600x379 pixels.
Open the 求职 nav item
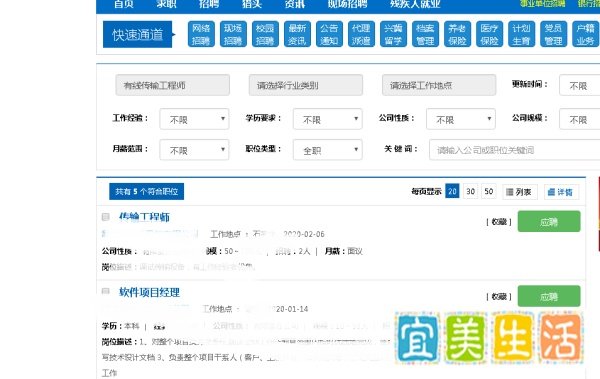point(166,4)
